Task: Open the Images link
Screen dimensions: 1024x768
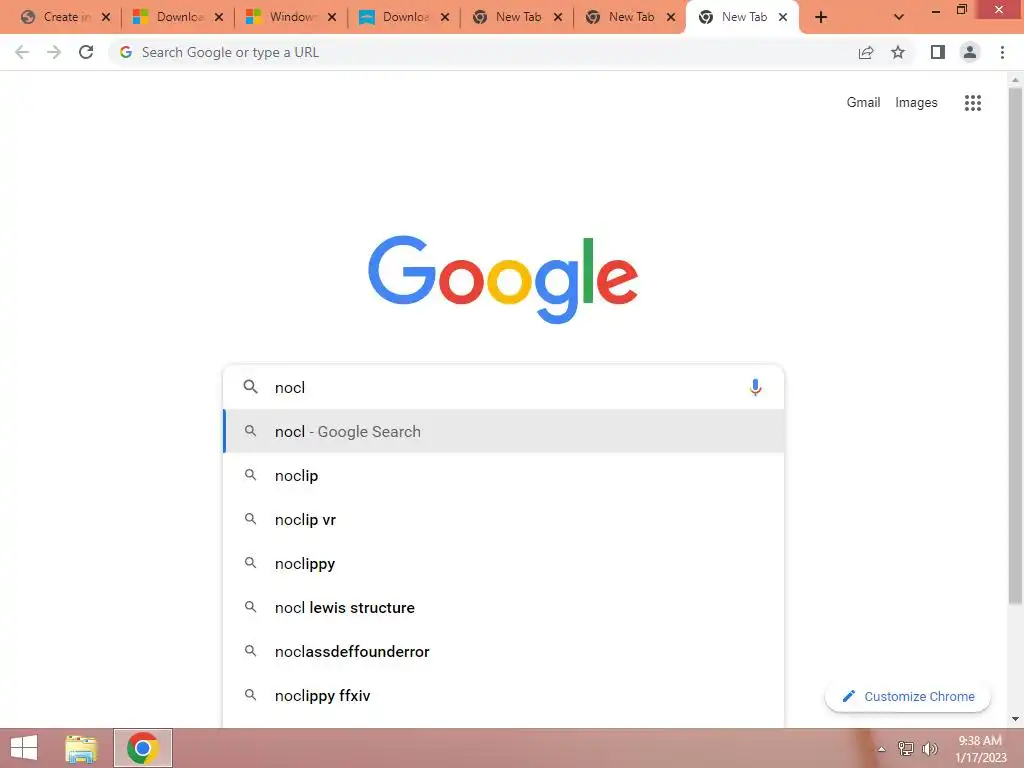Action: (x=916, y=103)
